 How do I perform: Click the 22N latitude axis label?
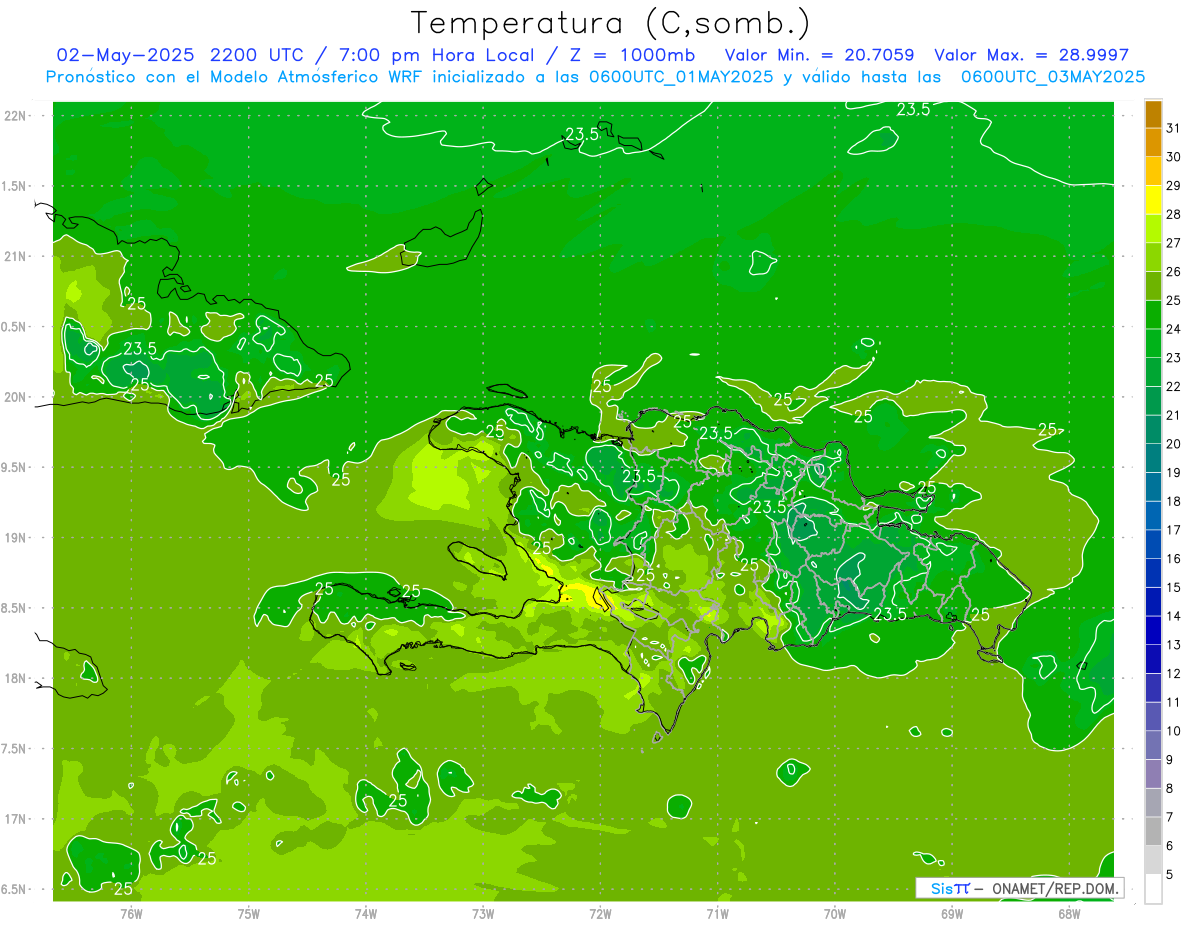[15, 116]
